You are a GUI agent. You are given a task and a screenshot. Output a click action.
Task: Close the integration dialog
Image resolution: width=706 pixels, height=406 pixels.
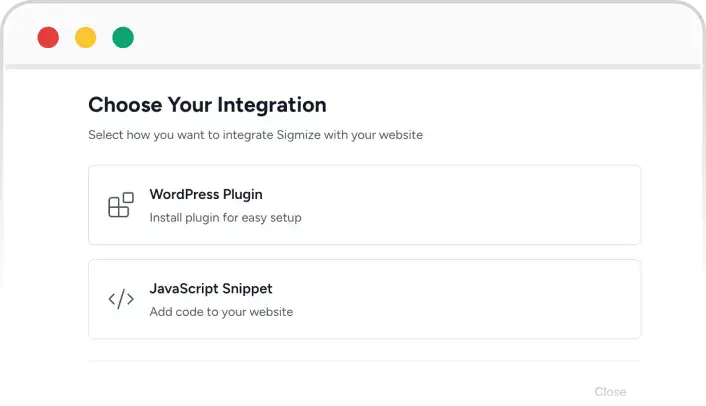click(610, 392)
